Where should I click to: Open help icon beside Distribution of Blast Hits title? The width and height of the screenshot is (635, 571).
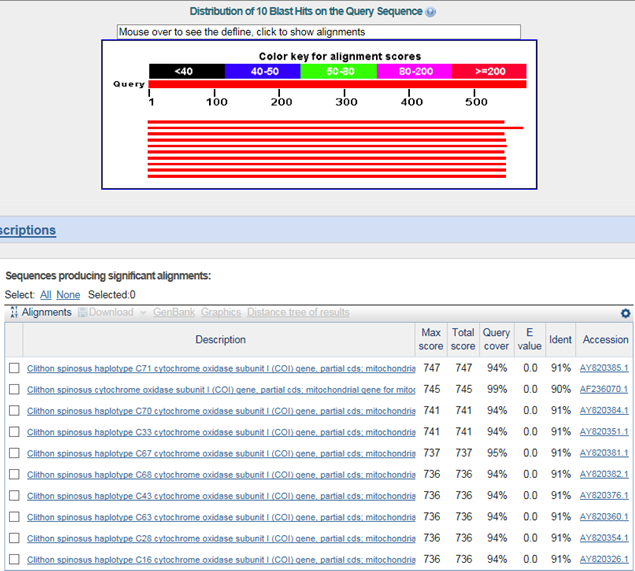[x=431, y=12]
